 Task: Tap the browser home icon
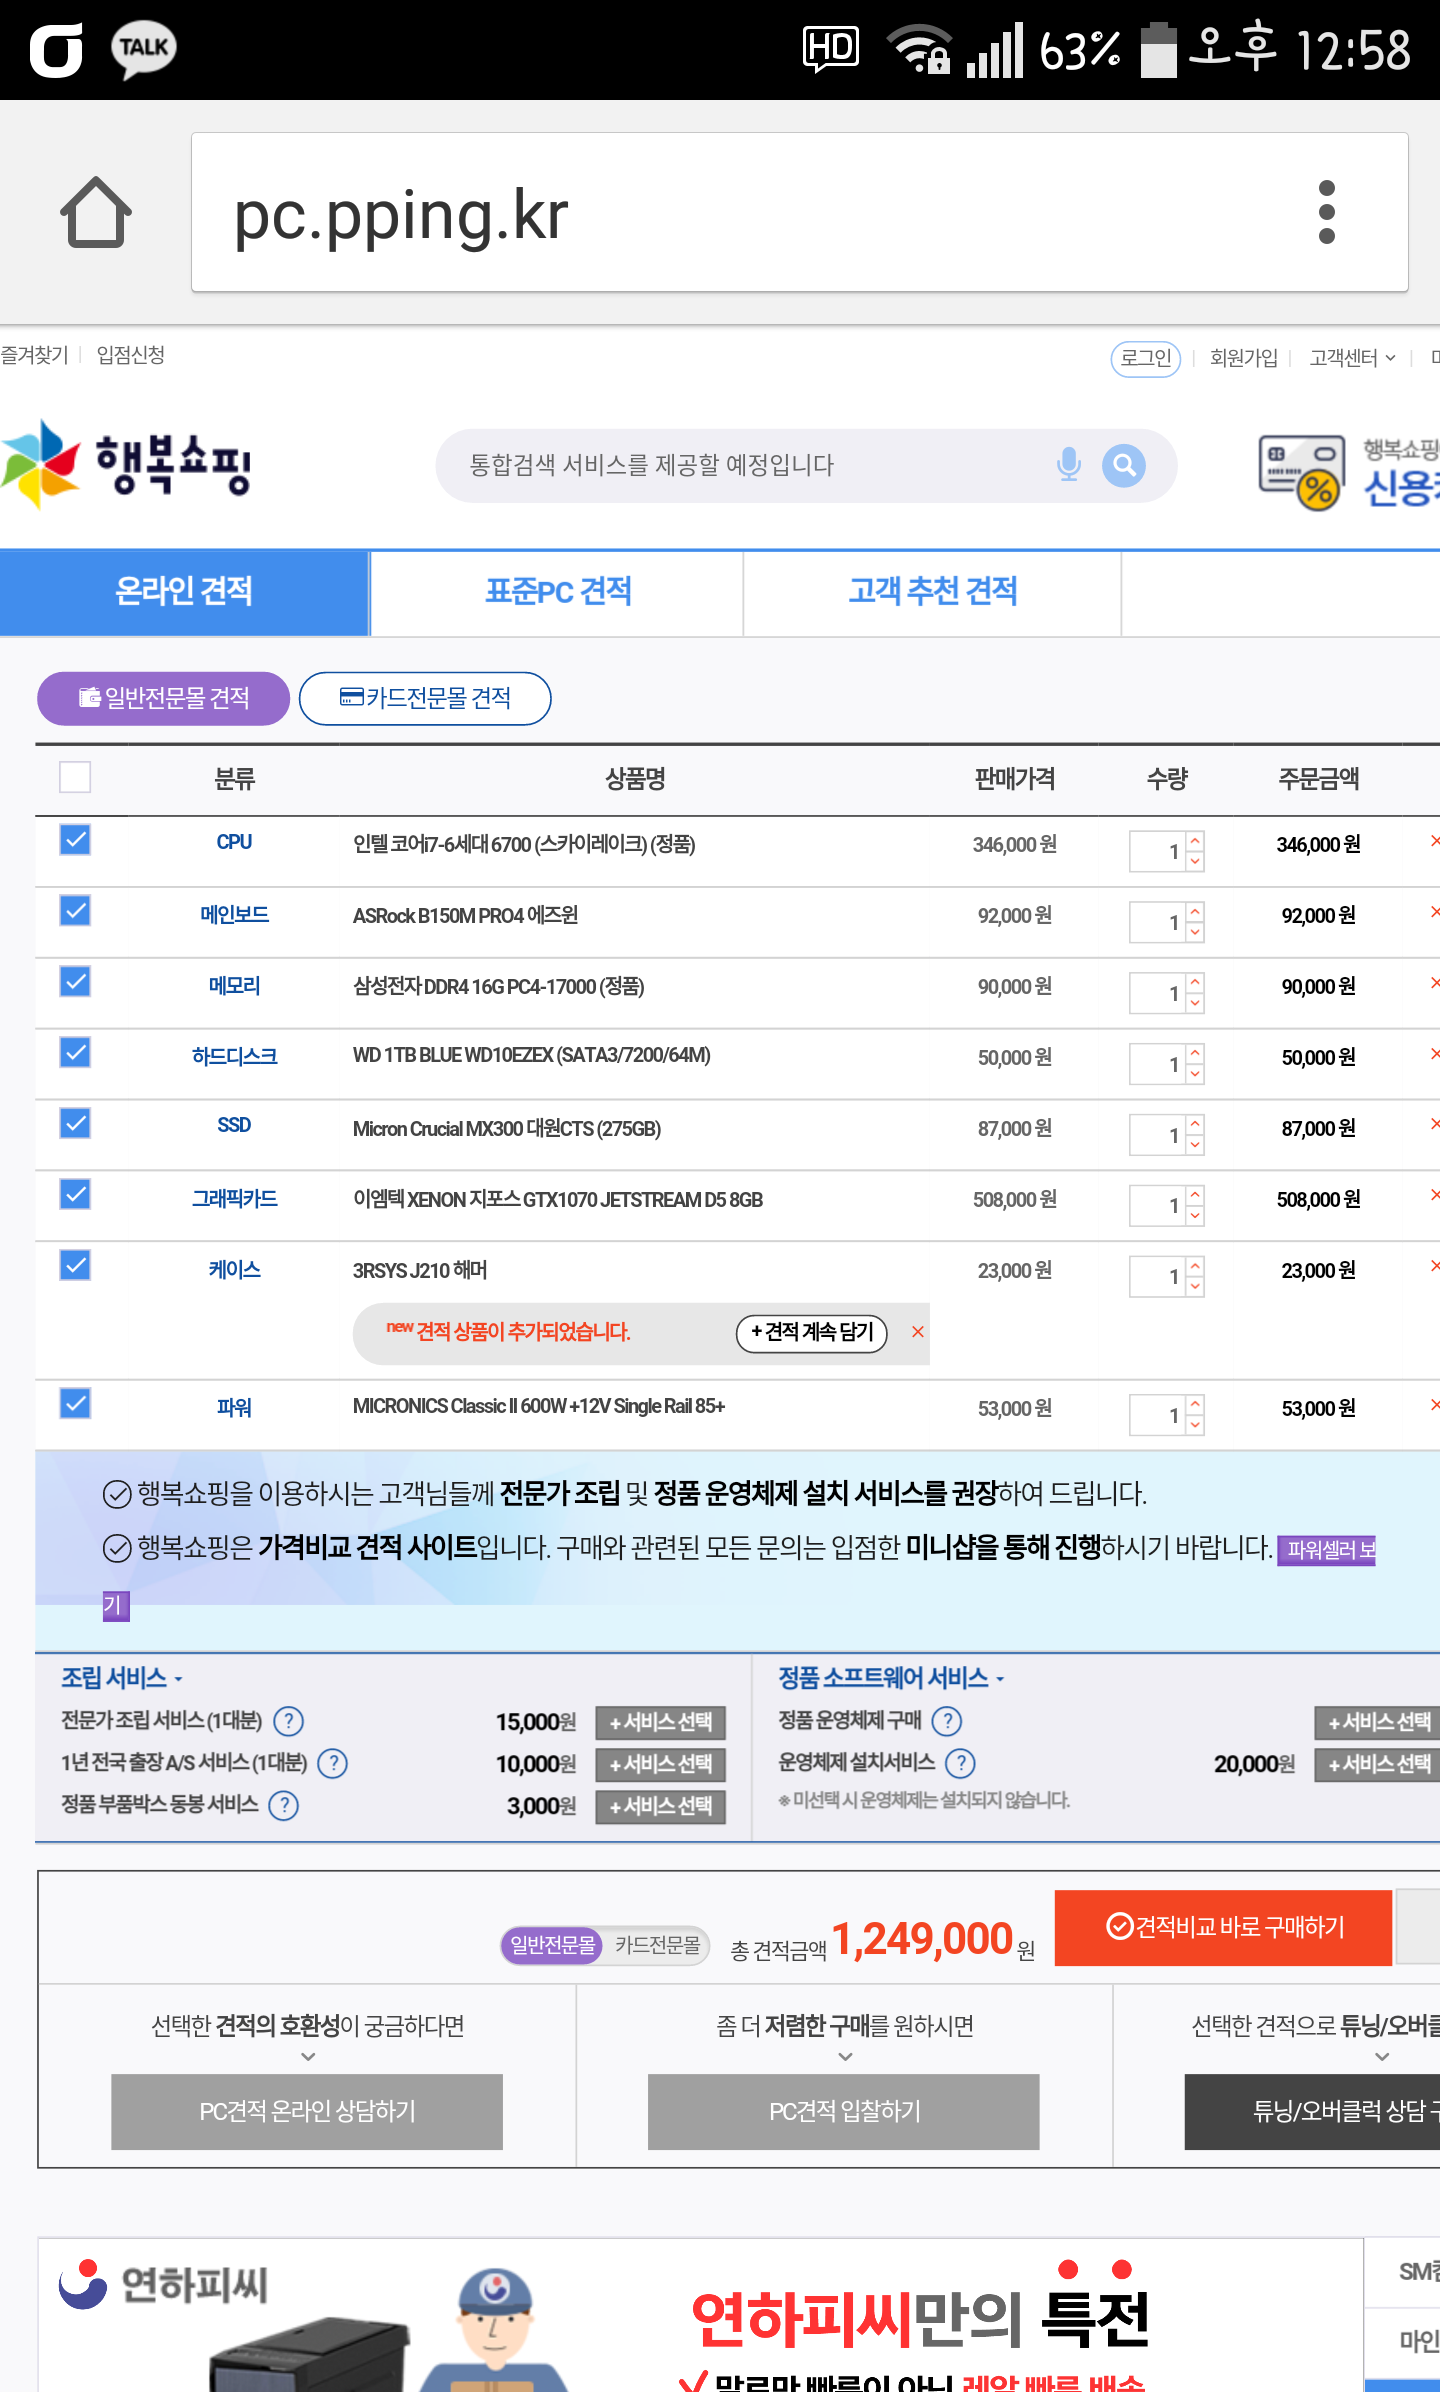[x=96, y=212]
